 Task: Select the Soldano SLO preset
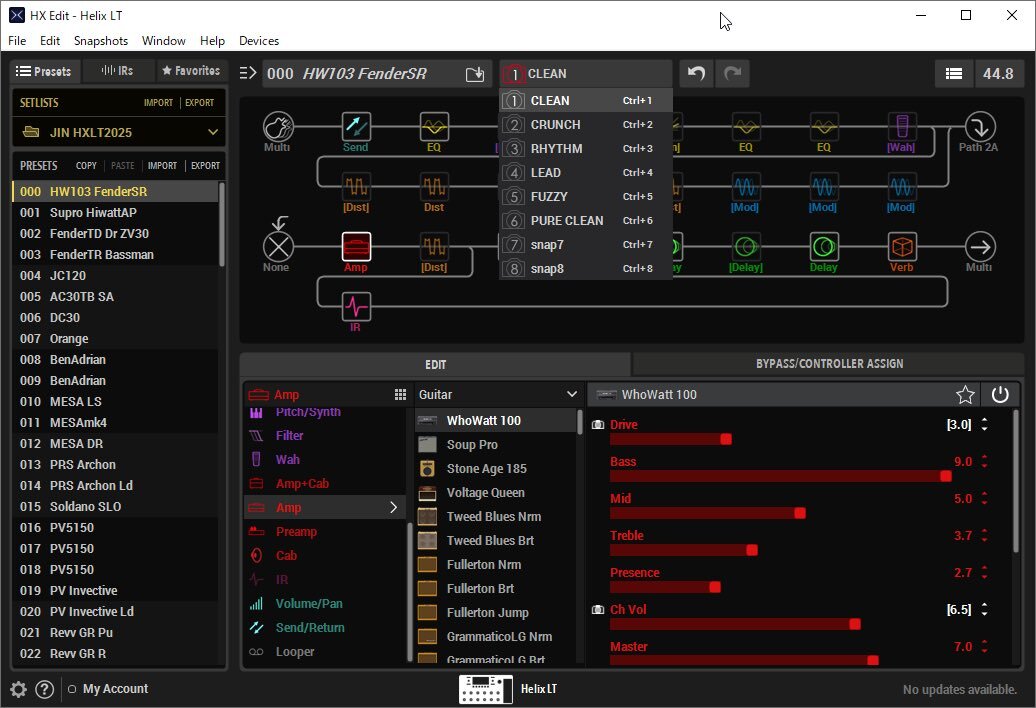(85, 506)
